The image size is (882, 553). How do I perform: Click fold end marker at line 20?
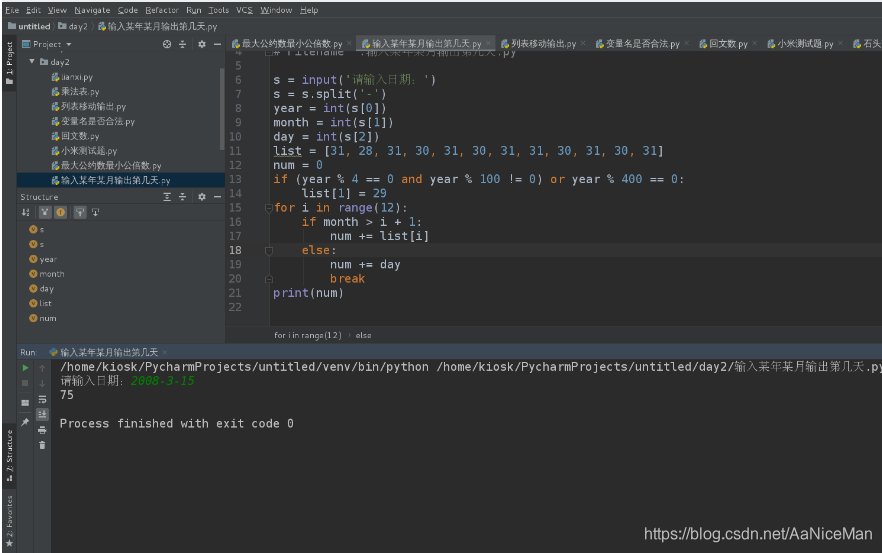[269, 279]
